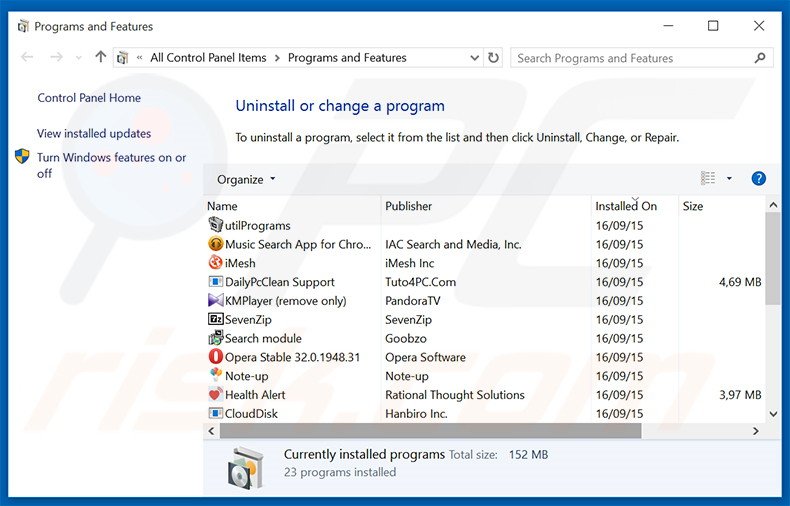Click the title bar Programs and Features icon

tap(23, 26)
